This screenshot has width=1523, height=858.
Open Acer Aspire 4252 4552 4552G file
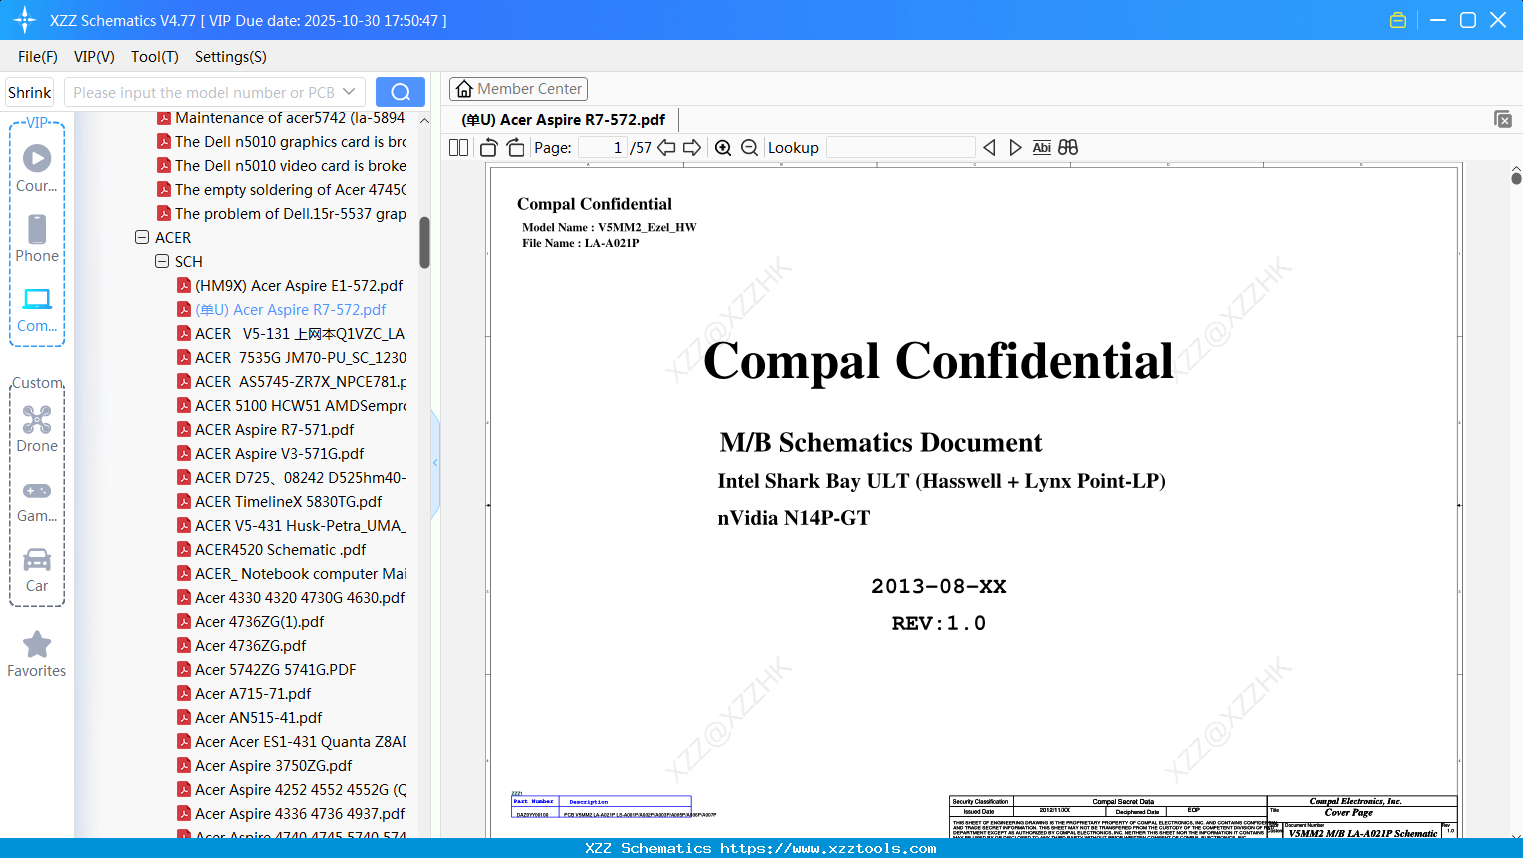tap(300, 790)
